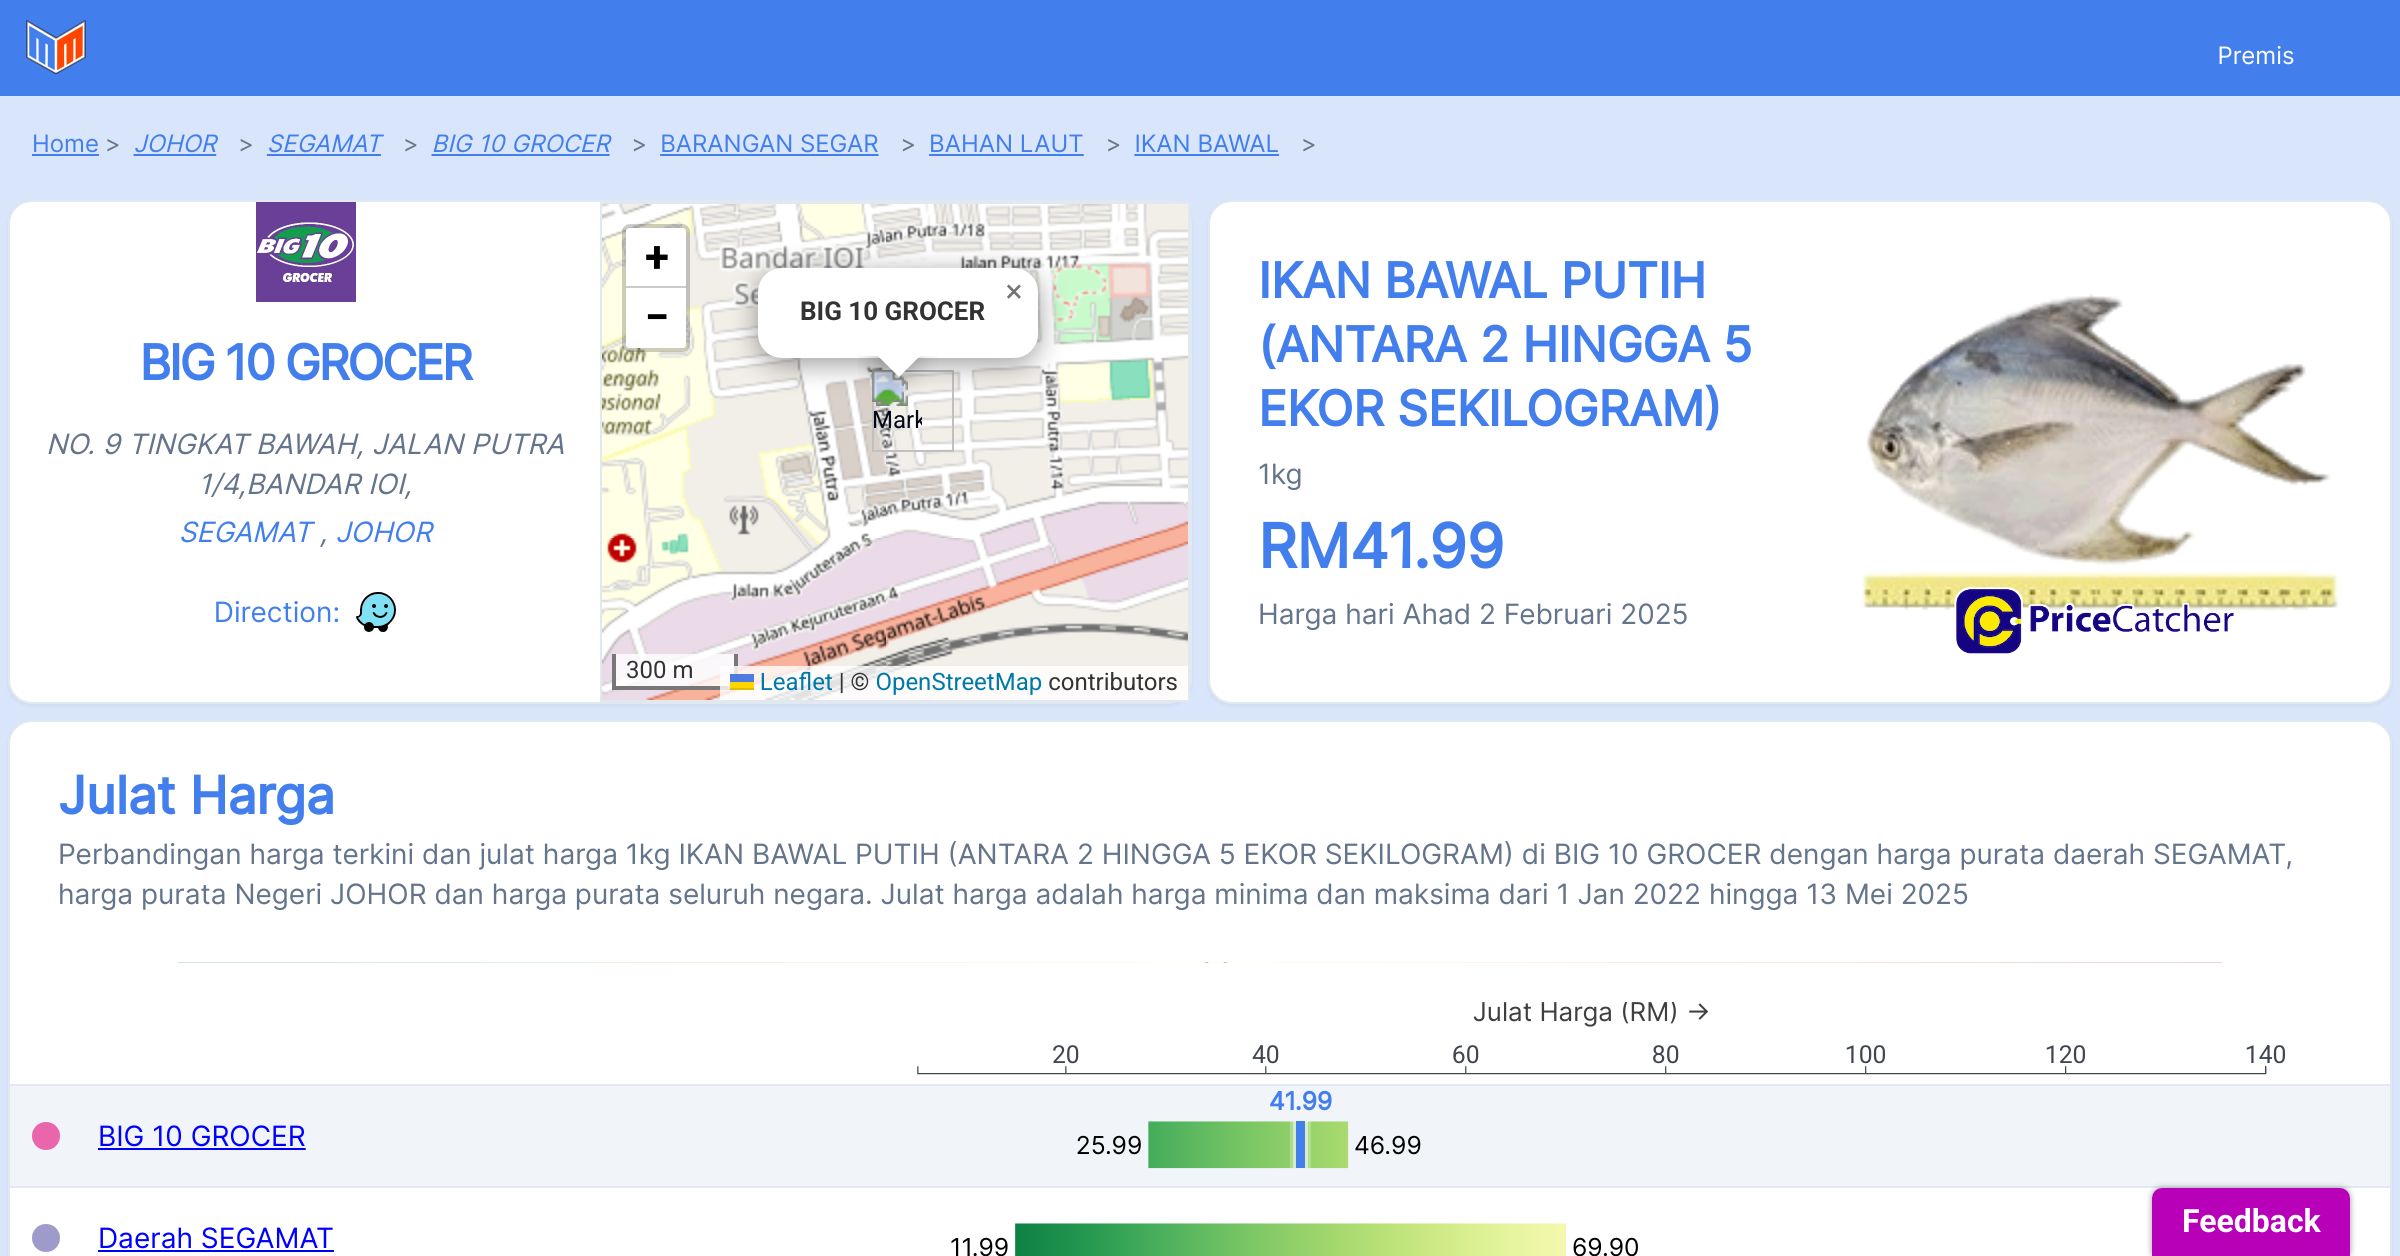Click the OpenStreetMap attribution link

(x=958, y=682)
